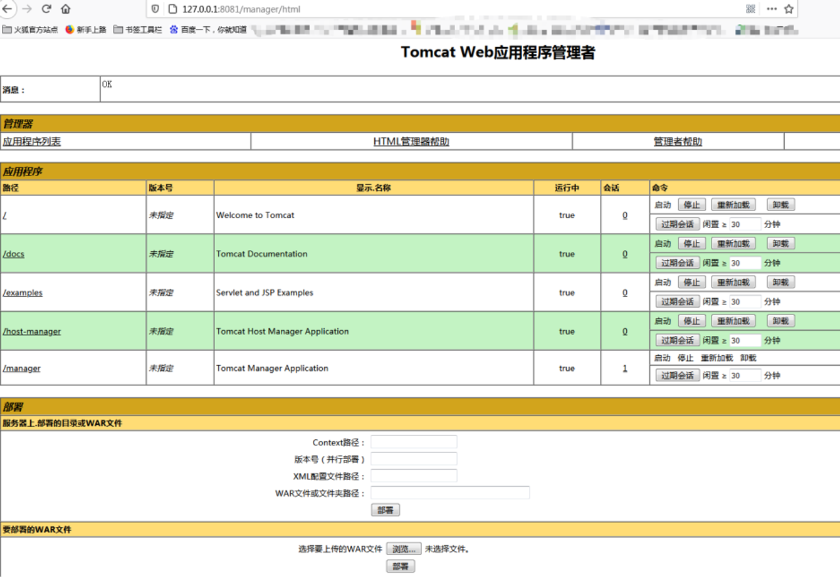Open the /docs application link
The image size is (840, 578).
(13, 254)
